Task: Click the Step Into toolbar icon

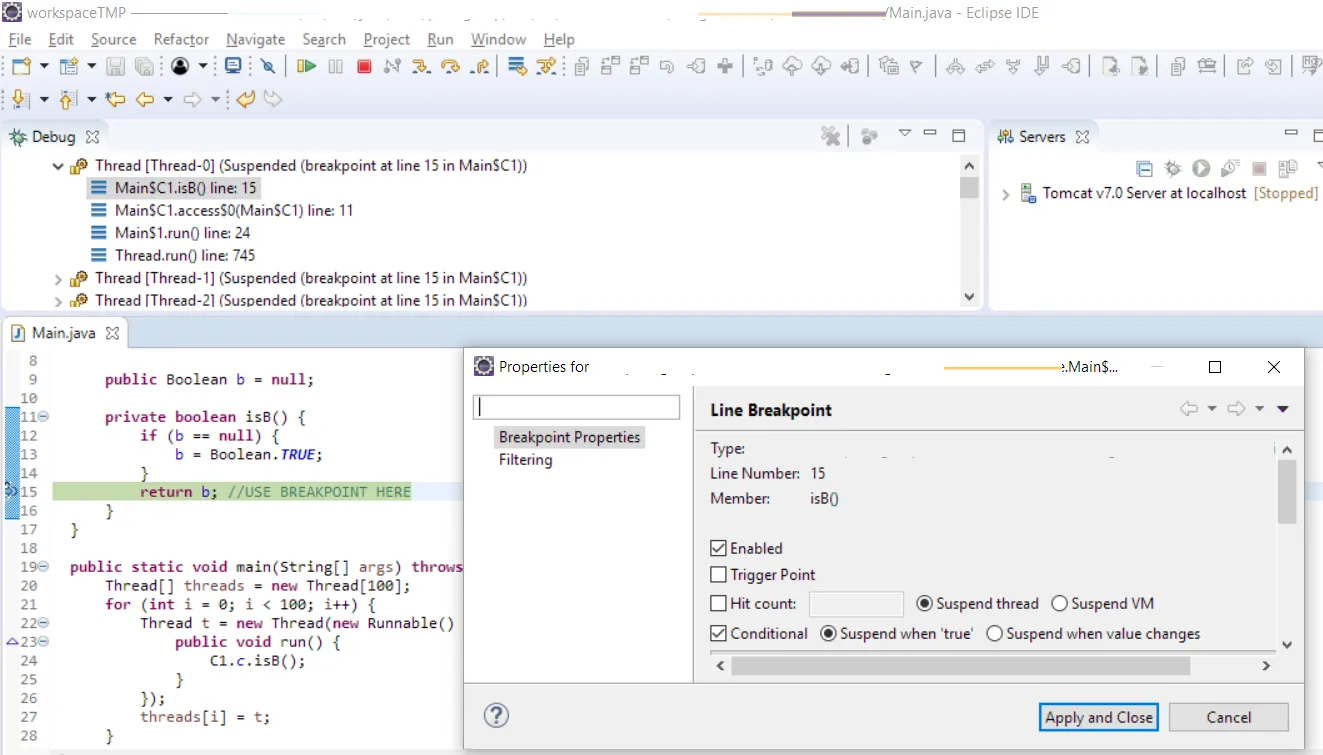Action: [421, 67]
